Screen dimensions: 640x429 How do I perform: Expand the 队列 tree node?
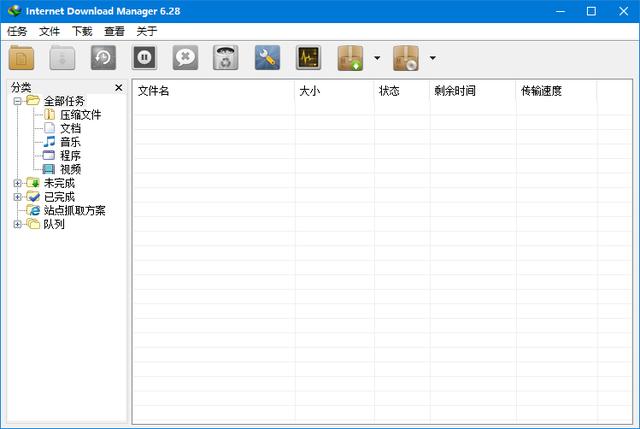[x=17, y=224]
